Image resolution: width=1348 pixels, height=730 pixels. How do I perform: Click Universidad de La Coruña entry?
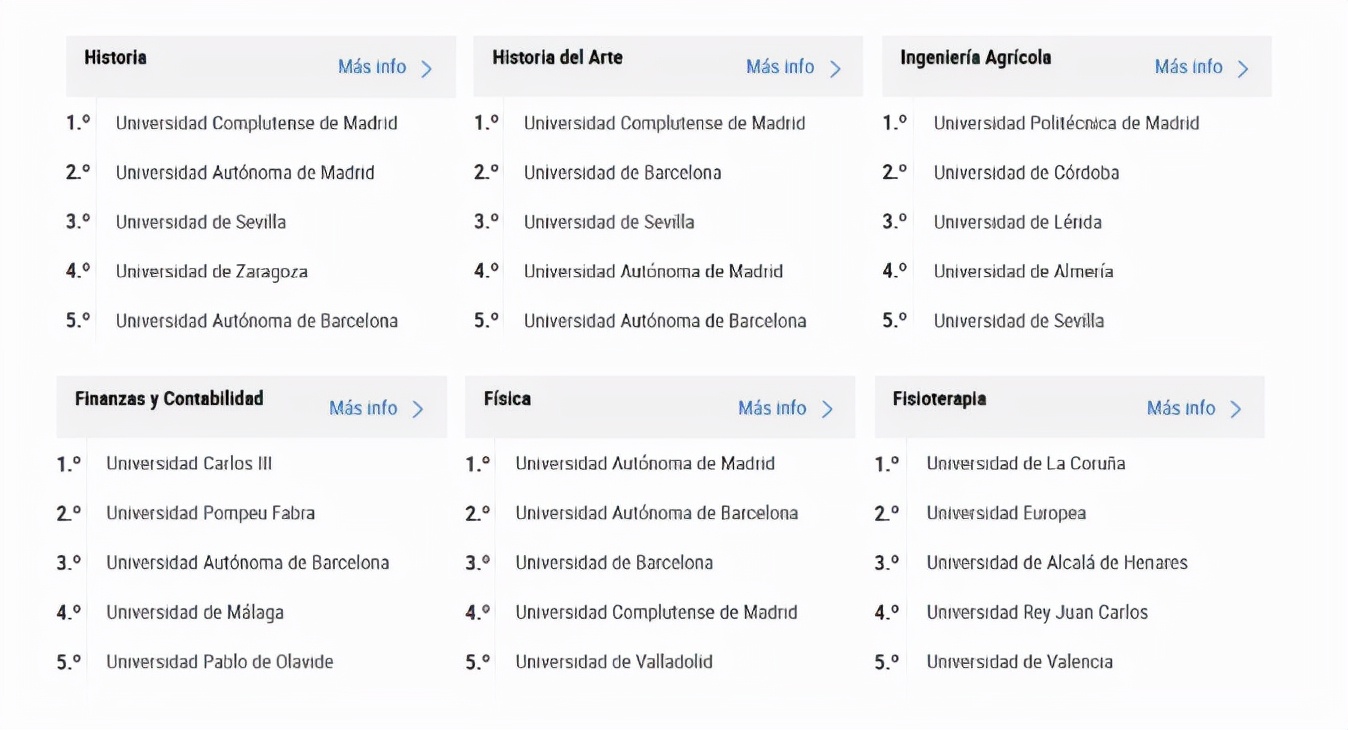(1025, 463)
